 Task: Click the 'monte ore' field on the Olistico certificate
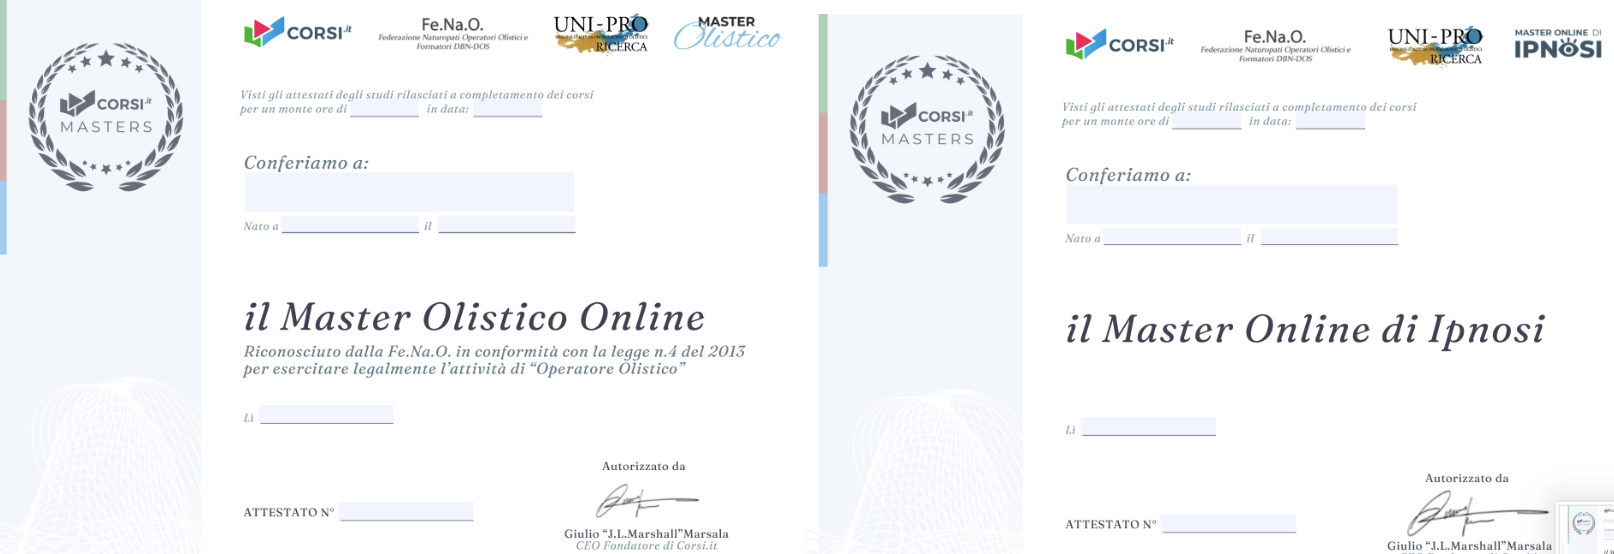pyautogui.click(x=384, y=108)
